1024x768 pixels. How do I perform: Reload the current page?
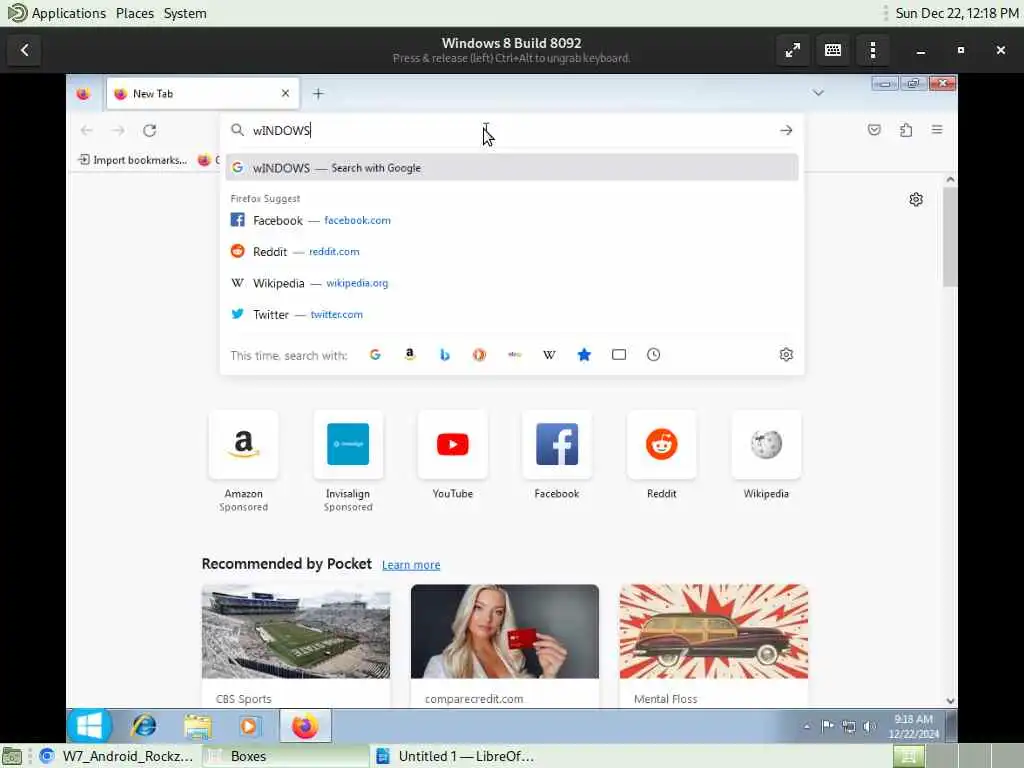tap(150, 130)
